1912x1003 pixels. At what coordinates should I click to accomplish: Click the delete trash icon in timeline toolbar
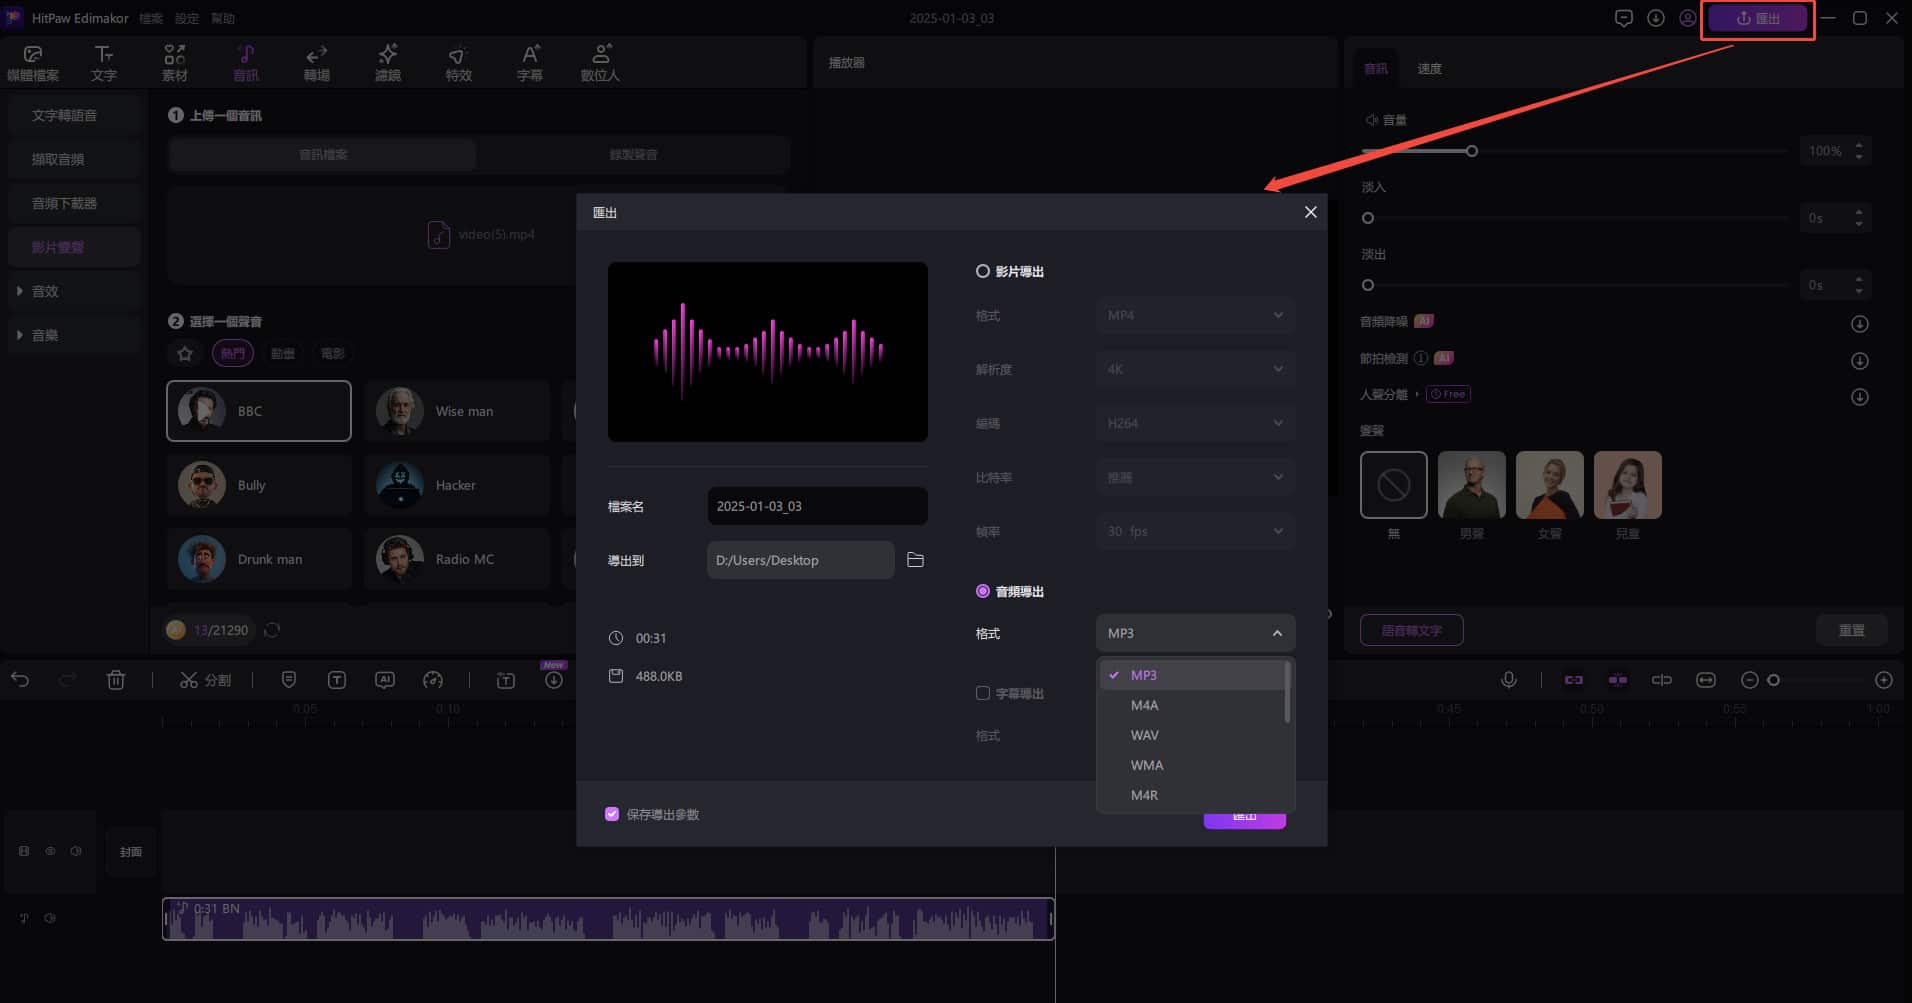coord(116,680)
